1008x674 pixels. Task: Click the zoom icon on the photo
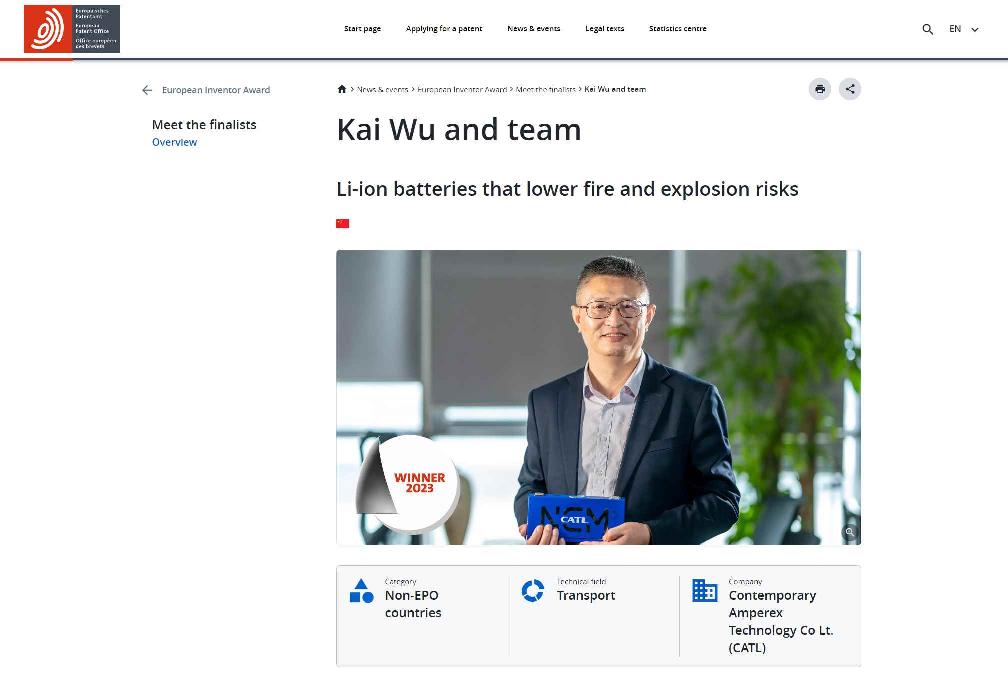[849, 532]
